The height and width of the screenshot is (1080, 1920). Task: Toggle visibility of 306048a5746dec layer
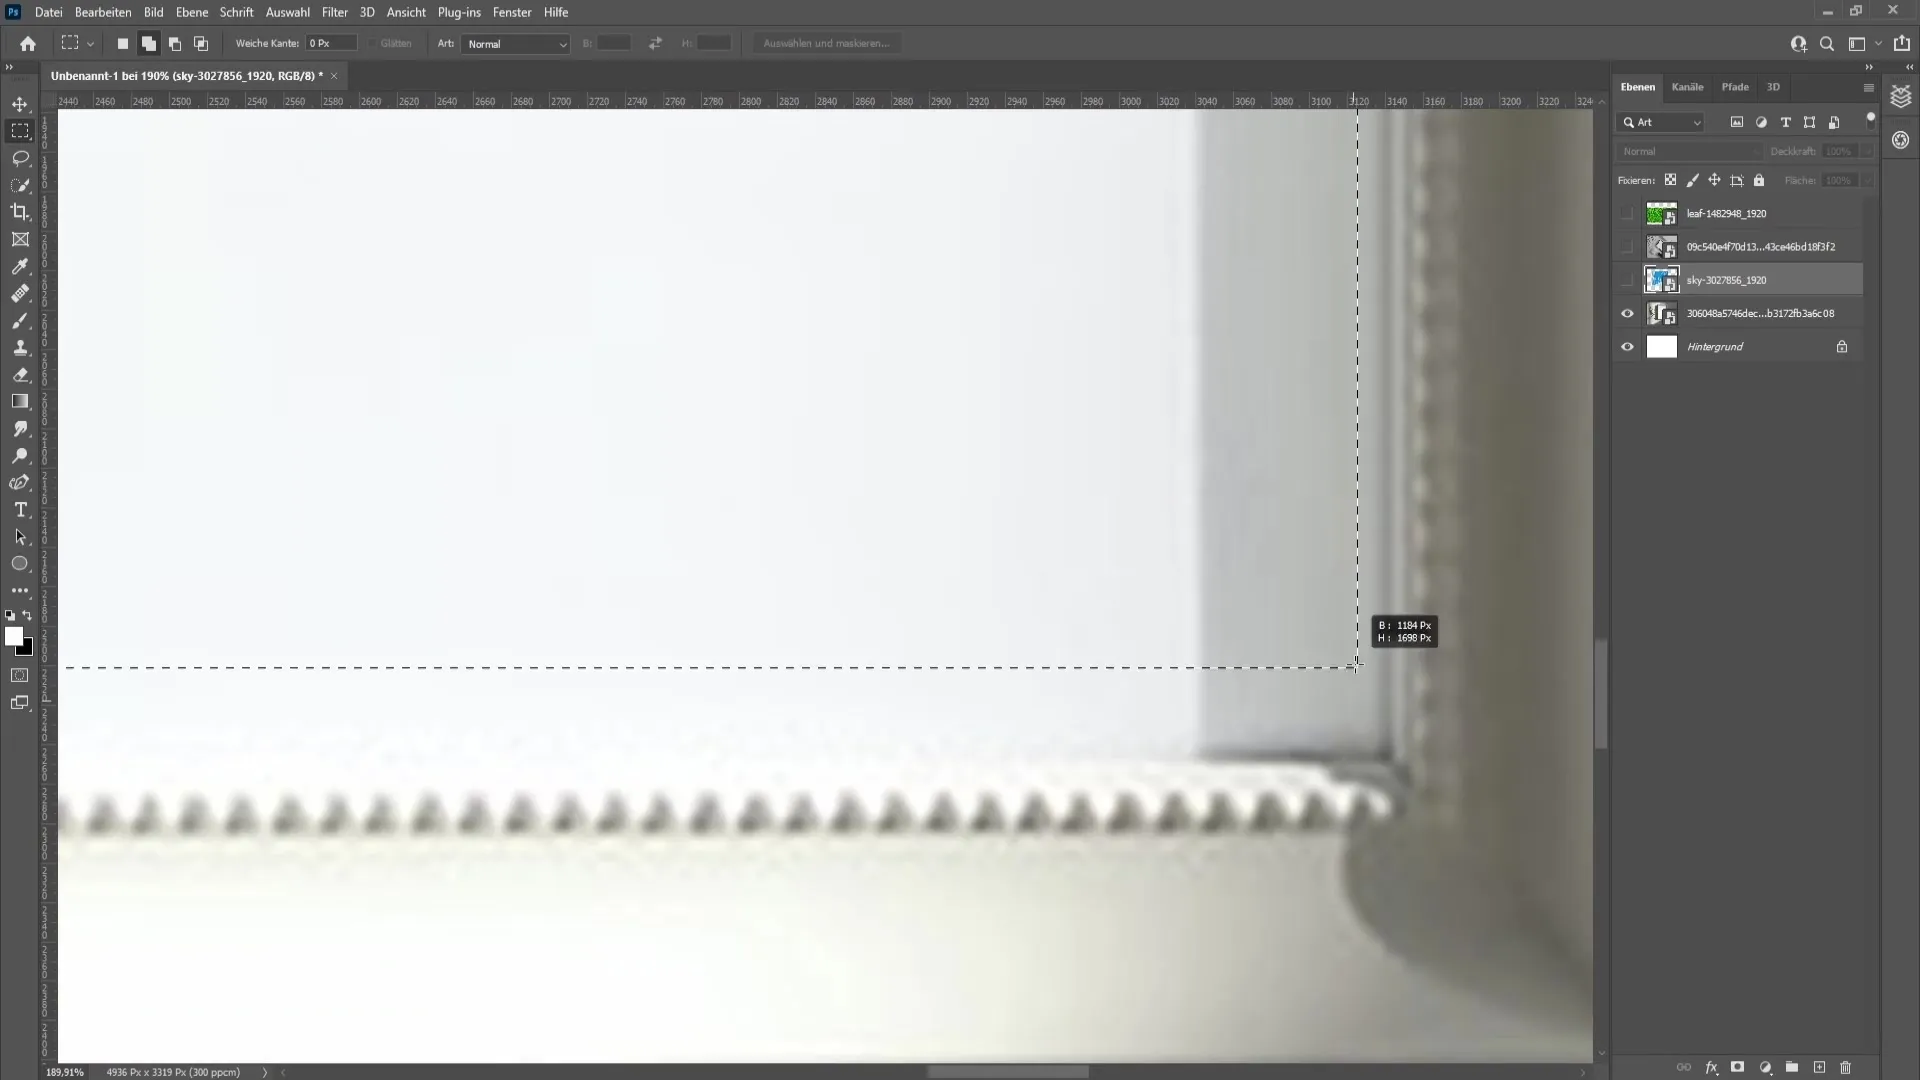1627,313
